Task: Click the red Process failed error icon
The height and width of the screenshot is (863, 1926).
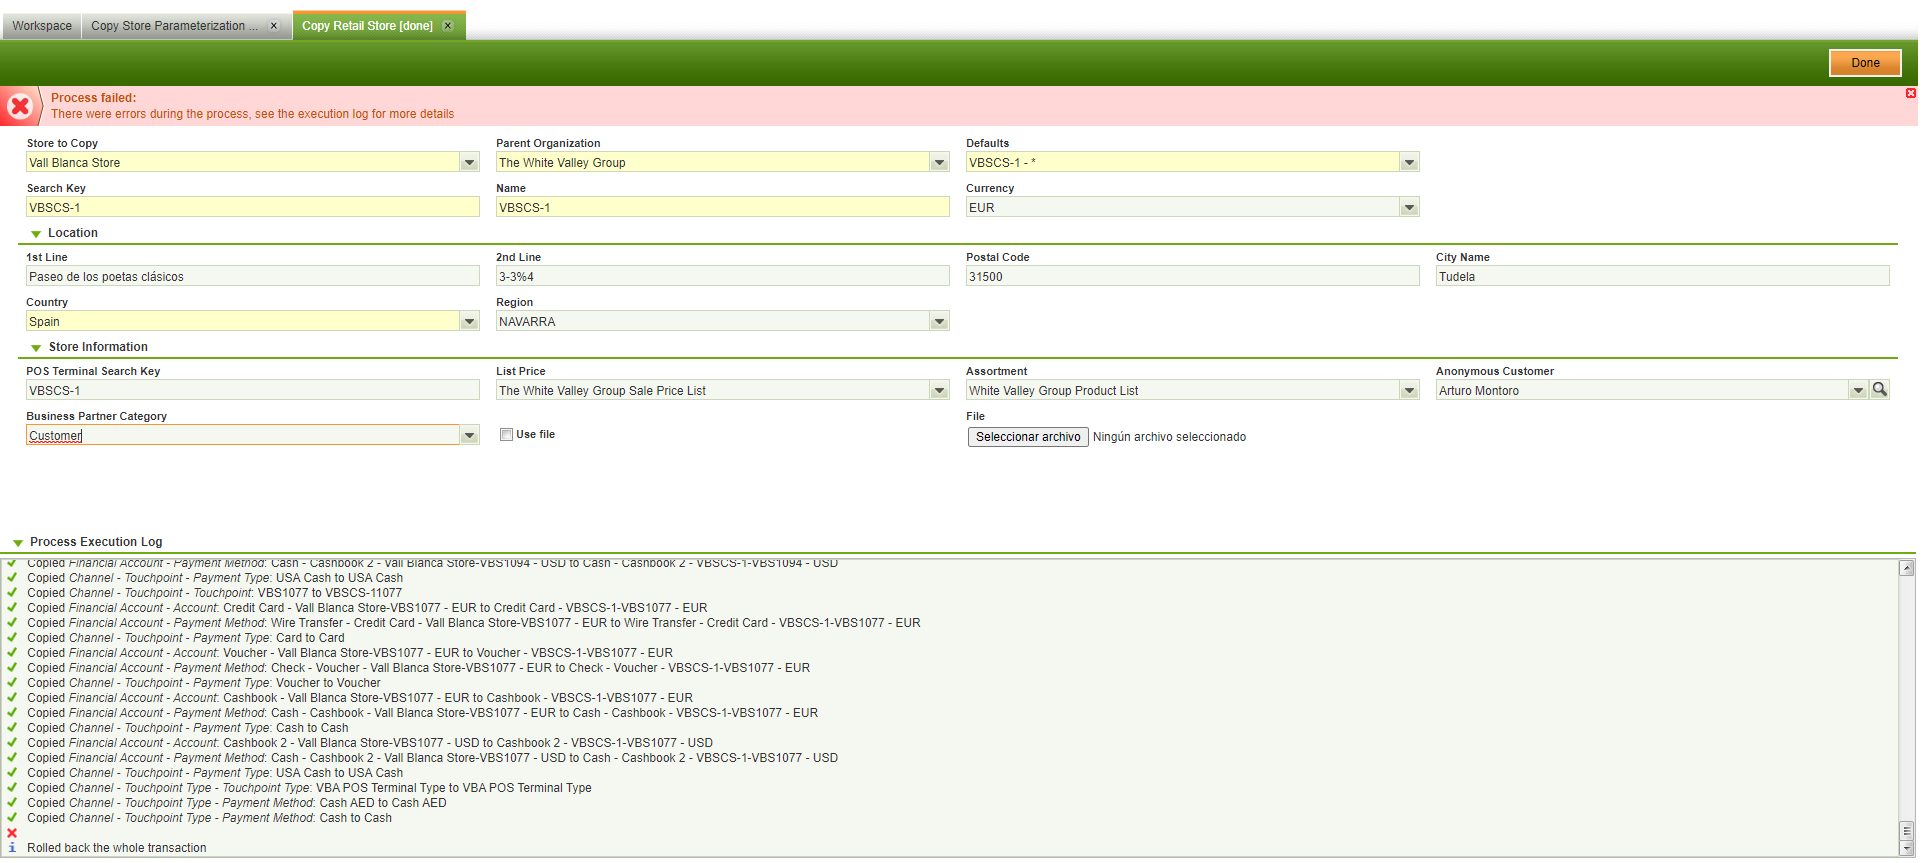Action: (x=19, y=106)
